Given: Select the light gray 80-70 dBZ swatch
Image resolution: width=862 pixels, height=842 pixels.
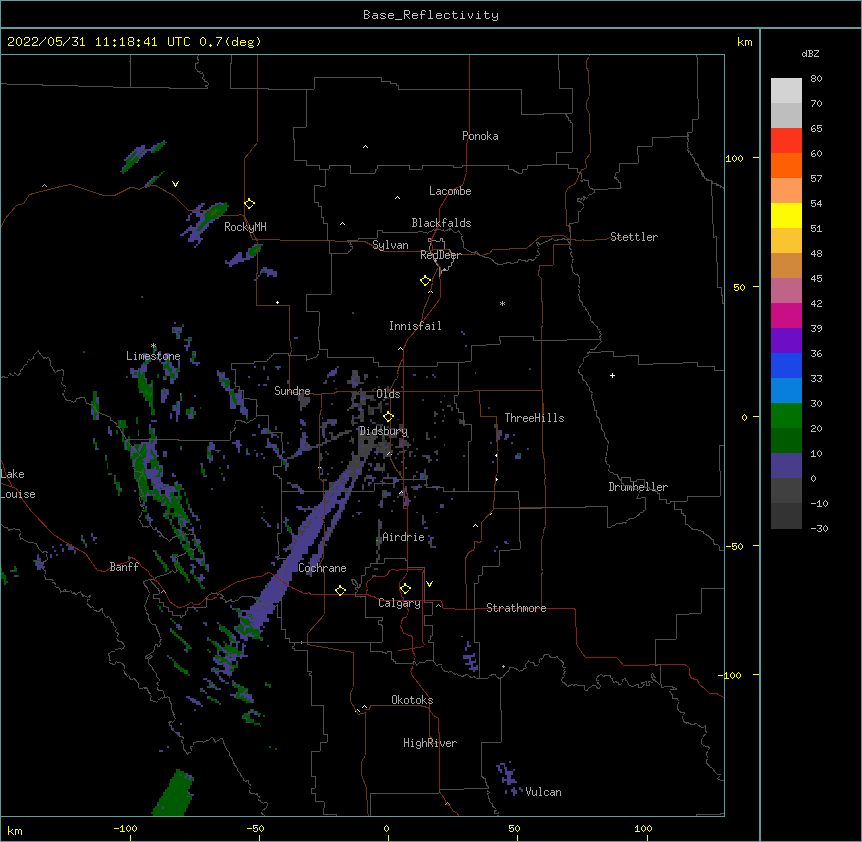Looking at the screenshot, I should tap(786, 91).
